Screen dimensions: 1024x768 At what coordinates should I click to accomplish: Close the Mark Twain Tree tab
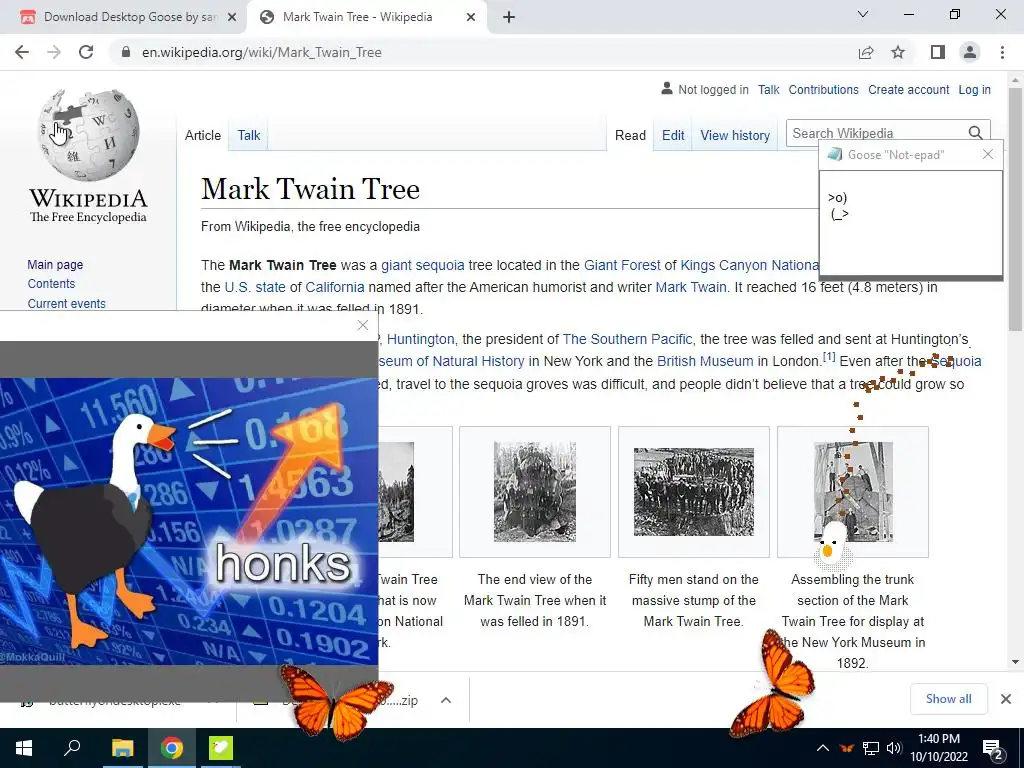(470, 18)
